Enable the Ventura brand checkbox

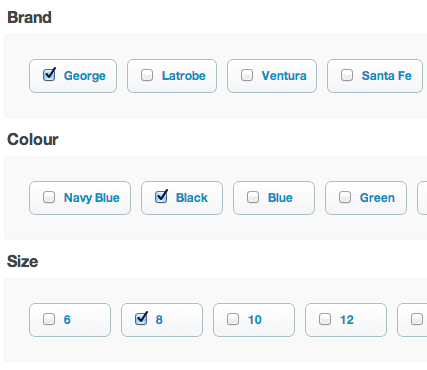pyautogui.click(x=247, y=75)
